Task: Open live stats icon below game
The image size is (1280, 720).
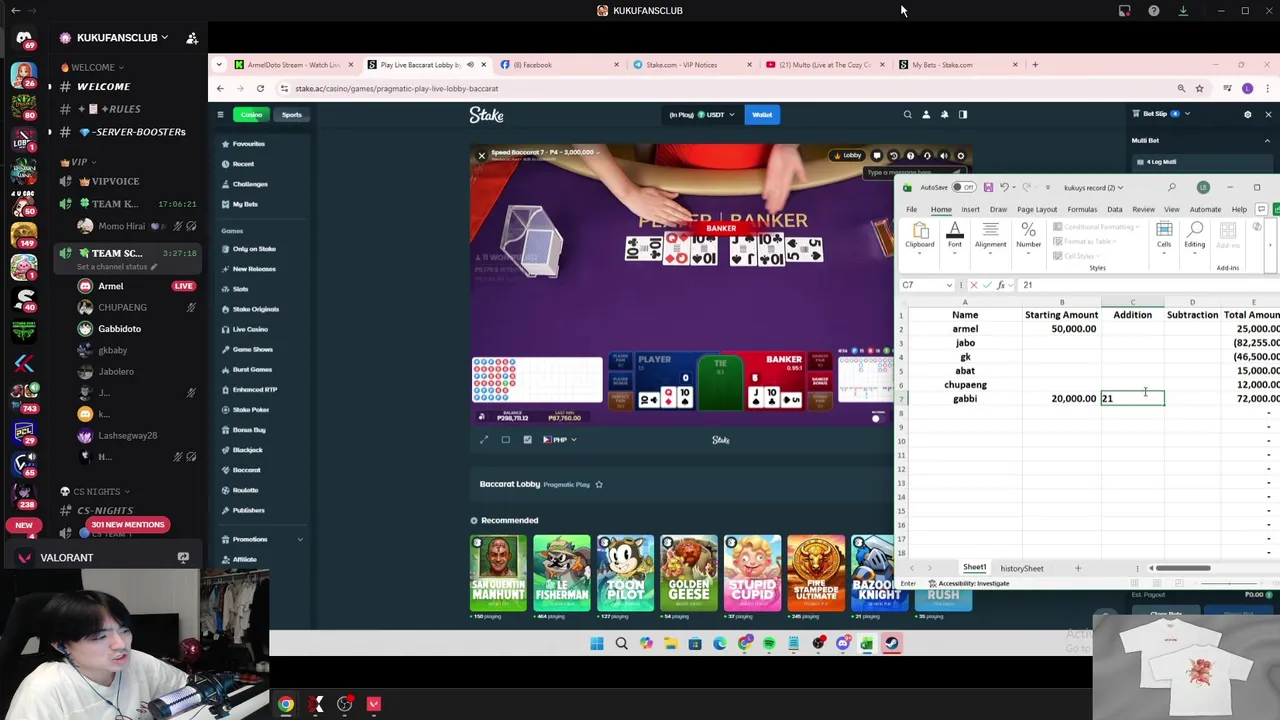Action: [x=528, y=440]
